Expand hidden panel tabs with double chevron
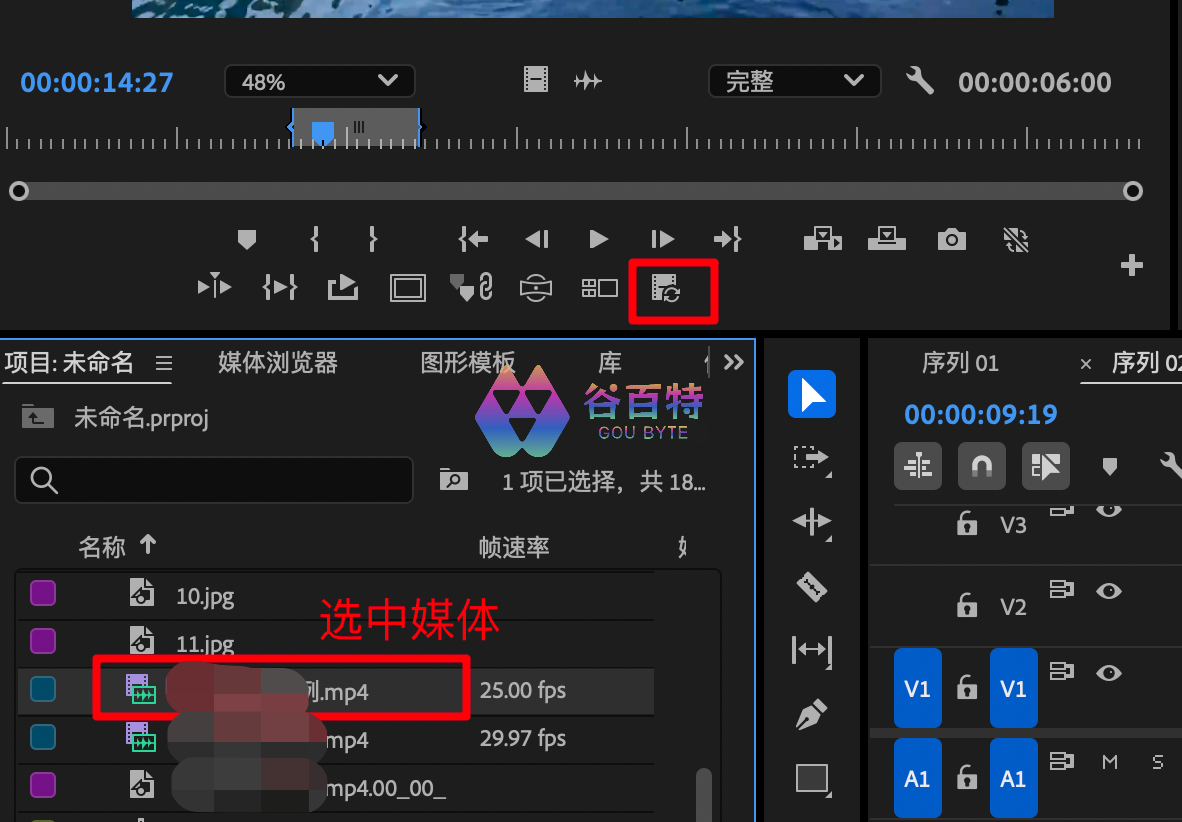Screen dimensions: 1182x822 (x=734, y=362)
